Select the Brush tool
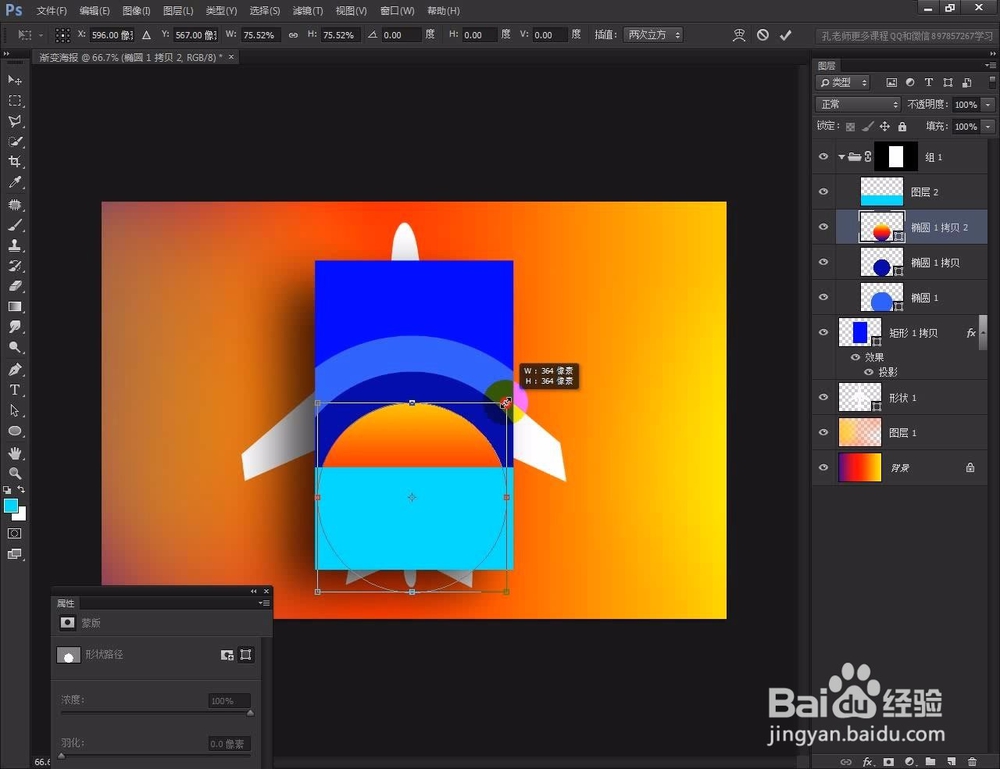 tap(14, 224)
